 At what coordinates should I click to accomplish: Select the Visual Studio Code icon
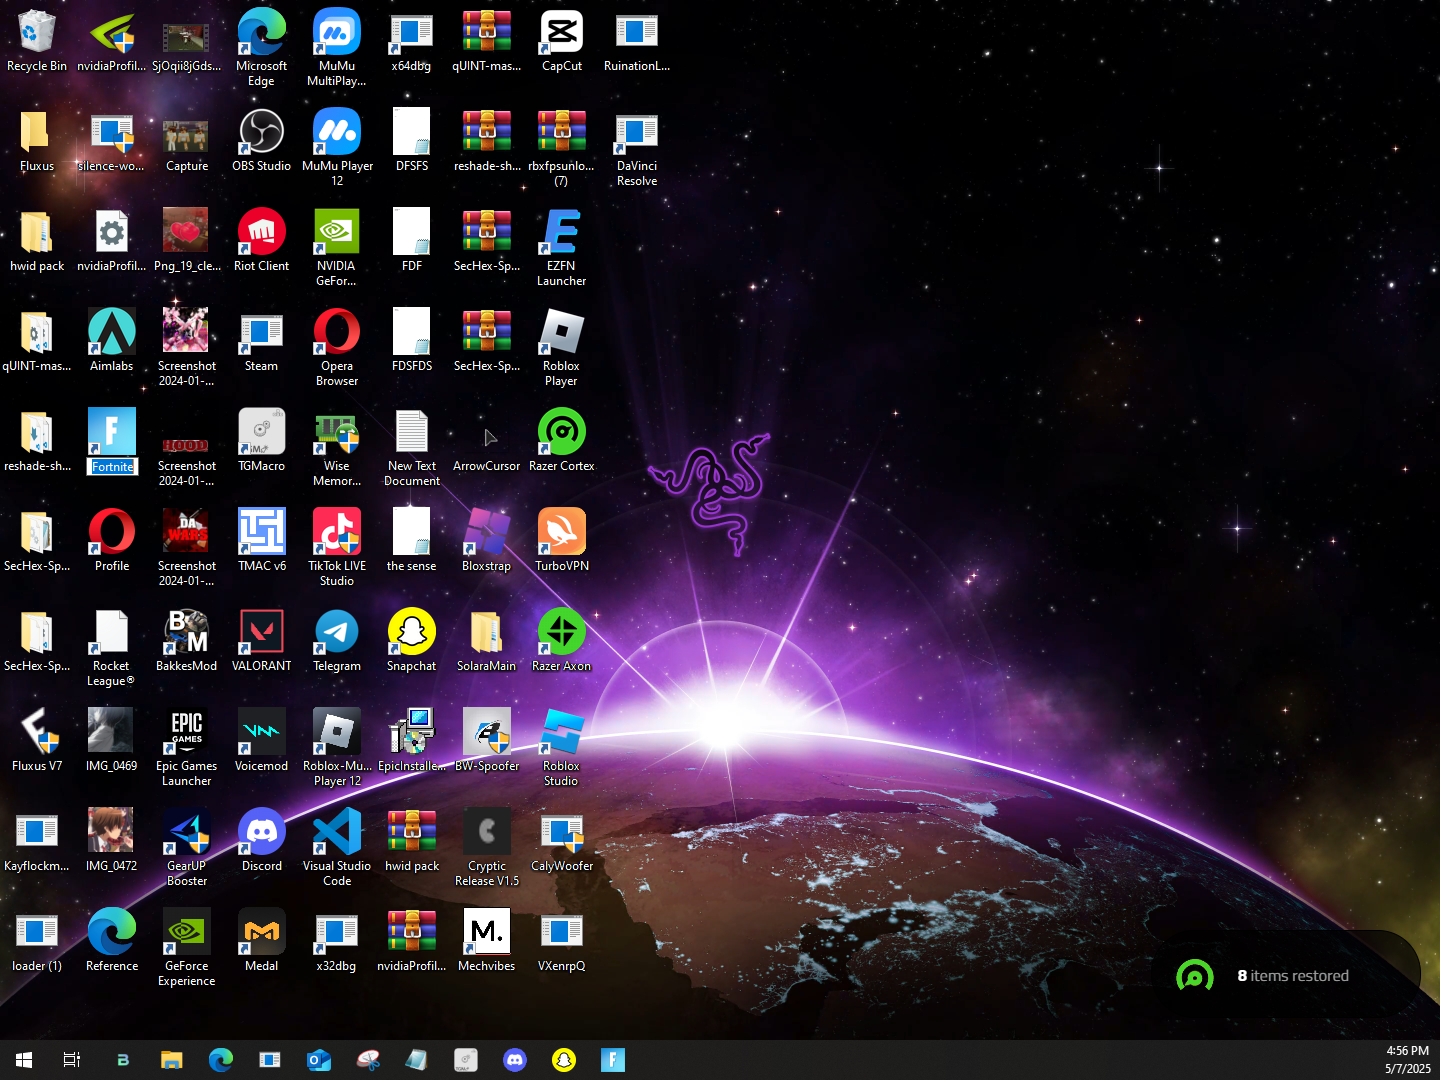coord(337,848)
